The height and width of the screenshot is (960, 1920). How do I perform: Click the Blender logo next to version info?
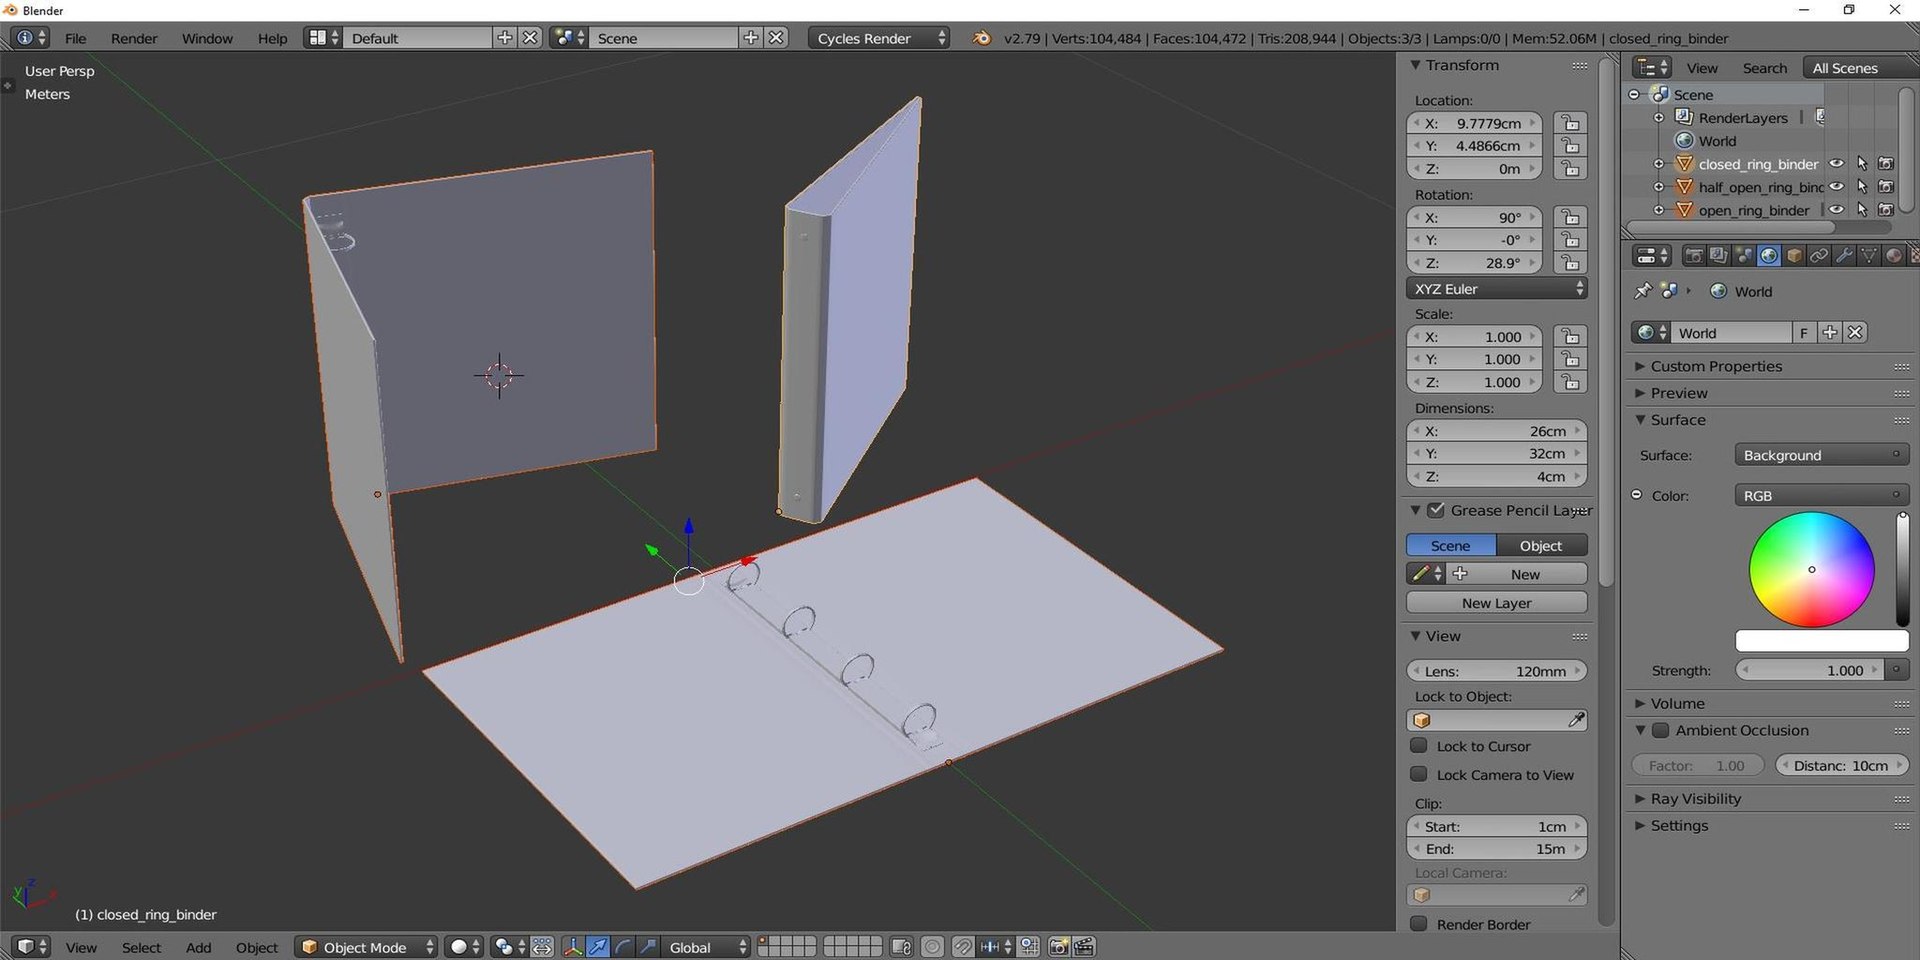tap(982, 38)
